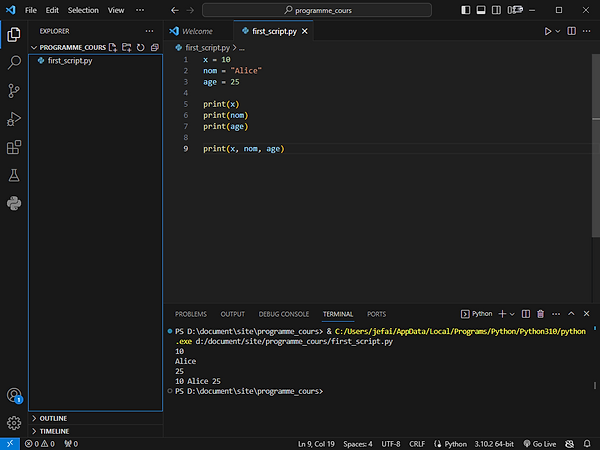Add a new terminal
The image size is (600, 450).
click(x=502, y=314)
